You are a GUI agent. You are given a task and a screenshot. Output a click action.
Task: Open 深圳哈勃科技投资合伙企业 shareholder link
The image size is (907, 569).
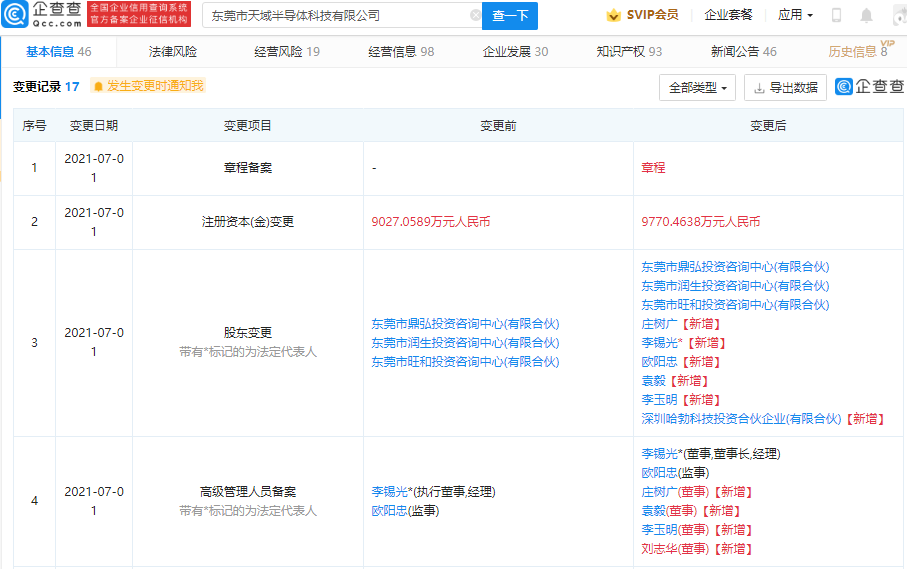click(x=741, y=419)
